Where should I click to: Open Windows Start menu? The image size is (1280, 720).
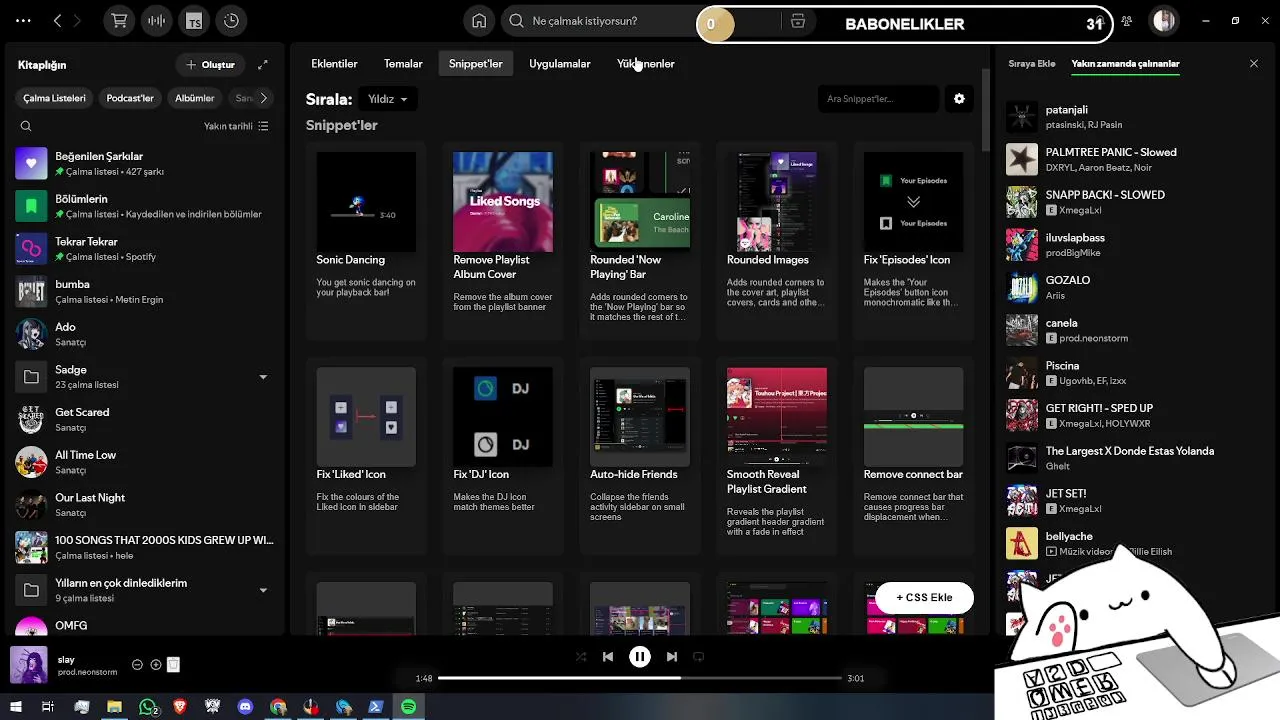click(15, 707)
